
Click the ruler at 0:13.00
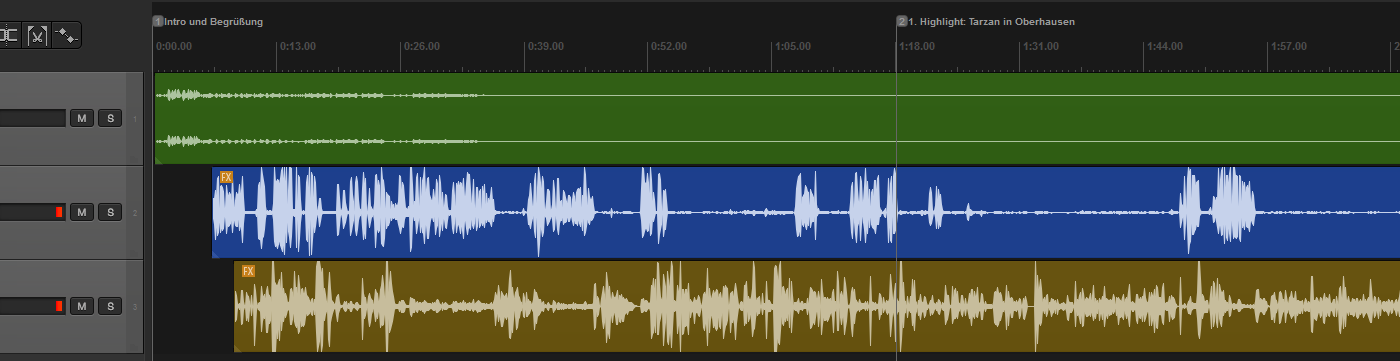tap(297, 46)
